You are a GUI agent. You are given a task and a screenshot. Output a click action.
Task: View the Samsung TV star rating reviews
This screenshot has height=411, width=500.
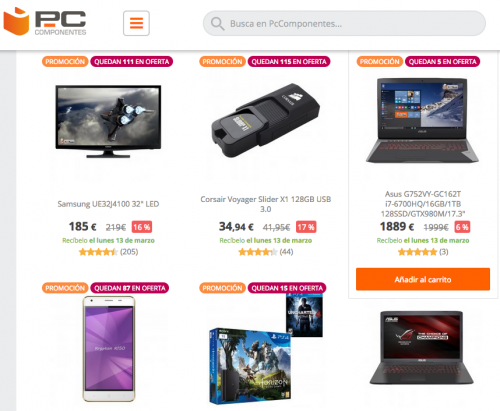(x=108, y=252)
